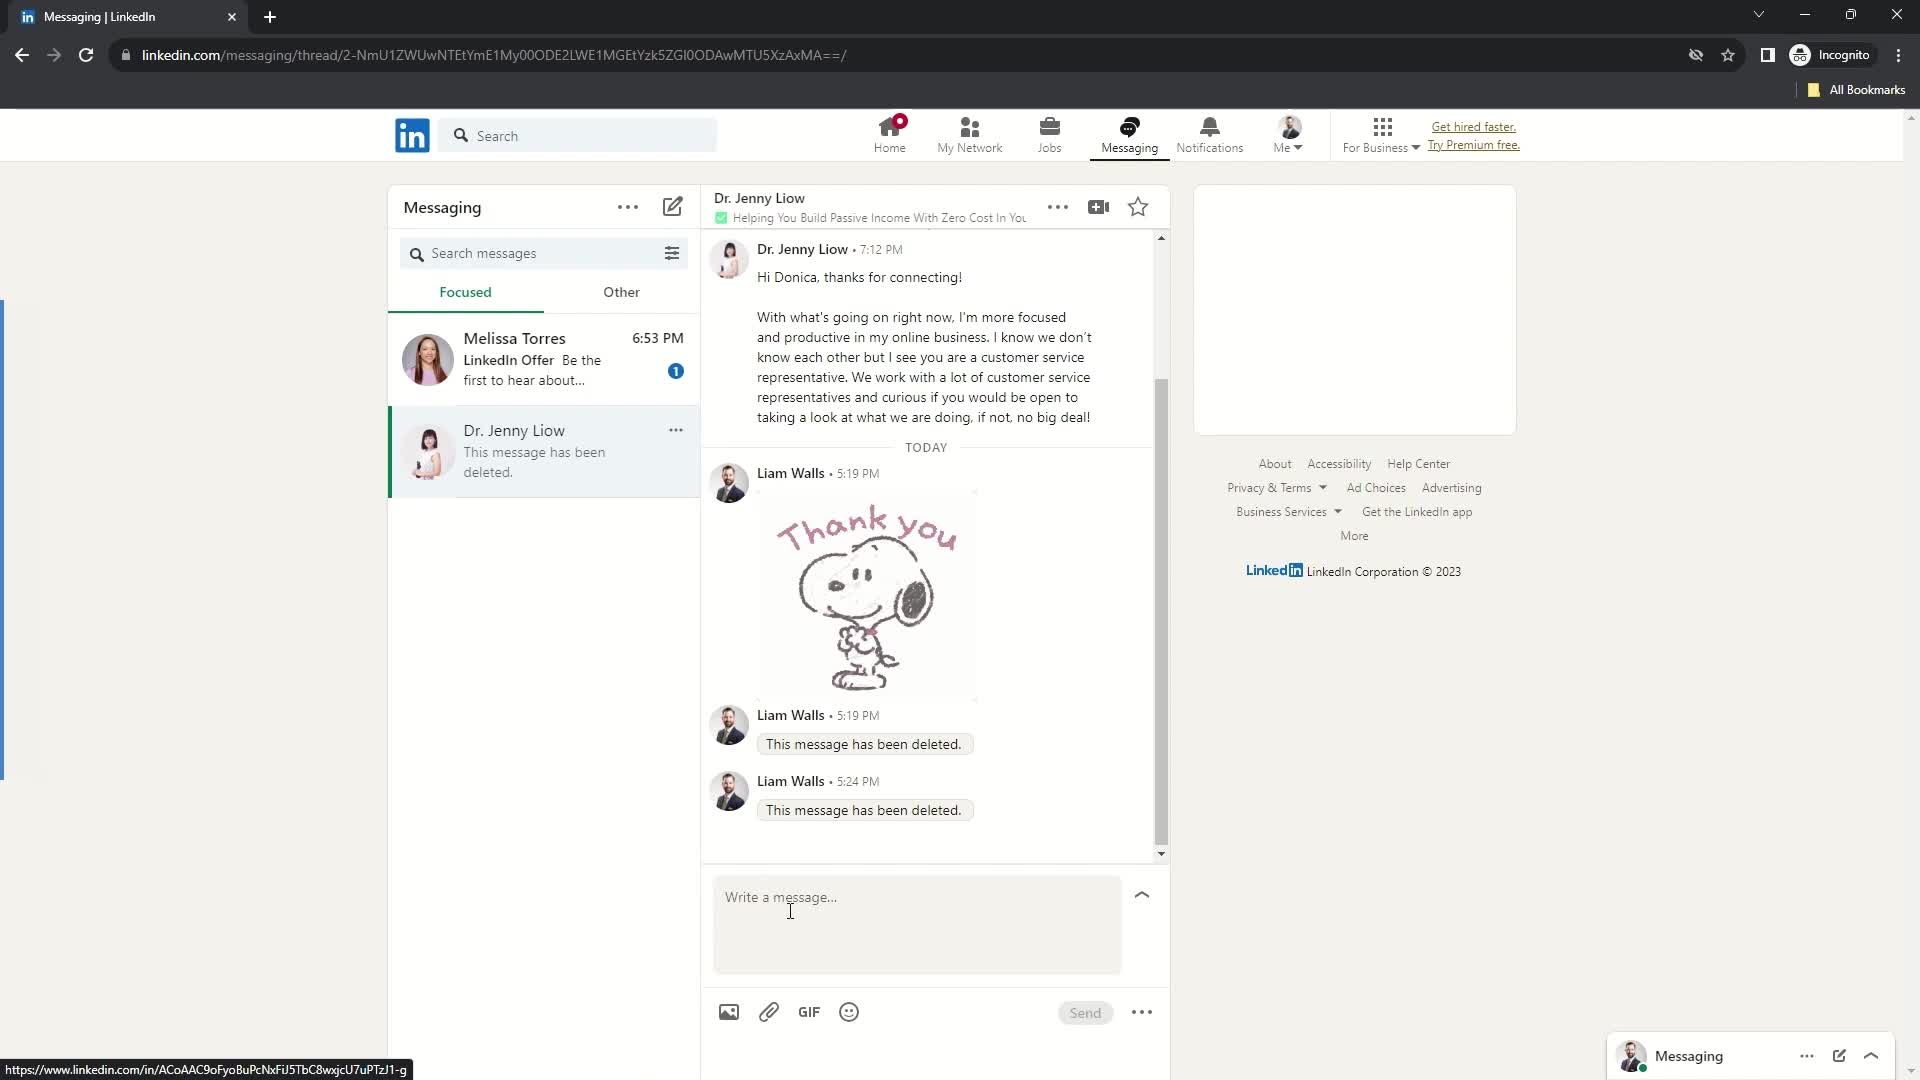Expand Business Services dropdown
This screenshot has height=1080, width=1920.
(x=1289, y=512)
